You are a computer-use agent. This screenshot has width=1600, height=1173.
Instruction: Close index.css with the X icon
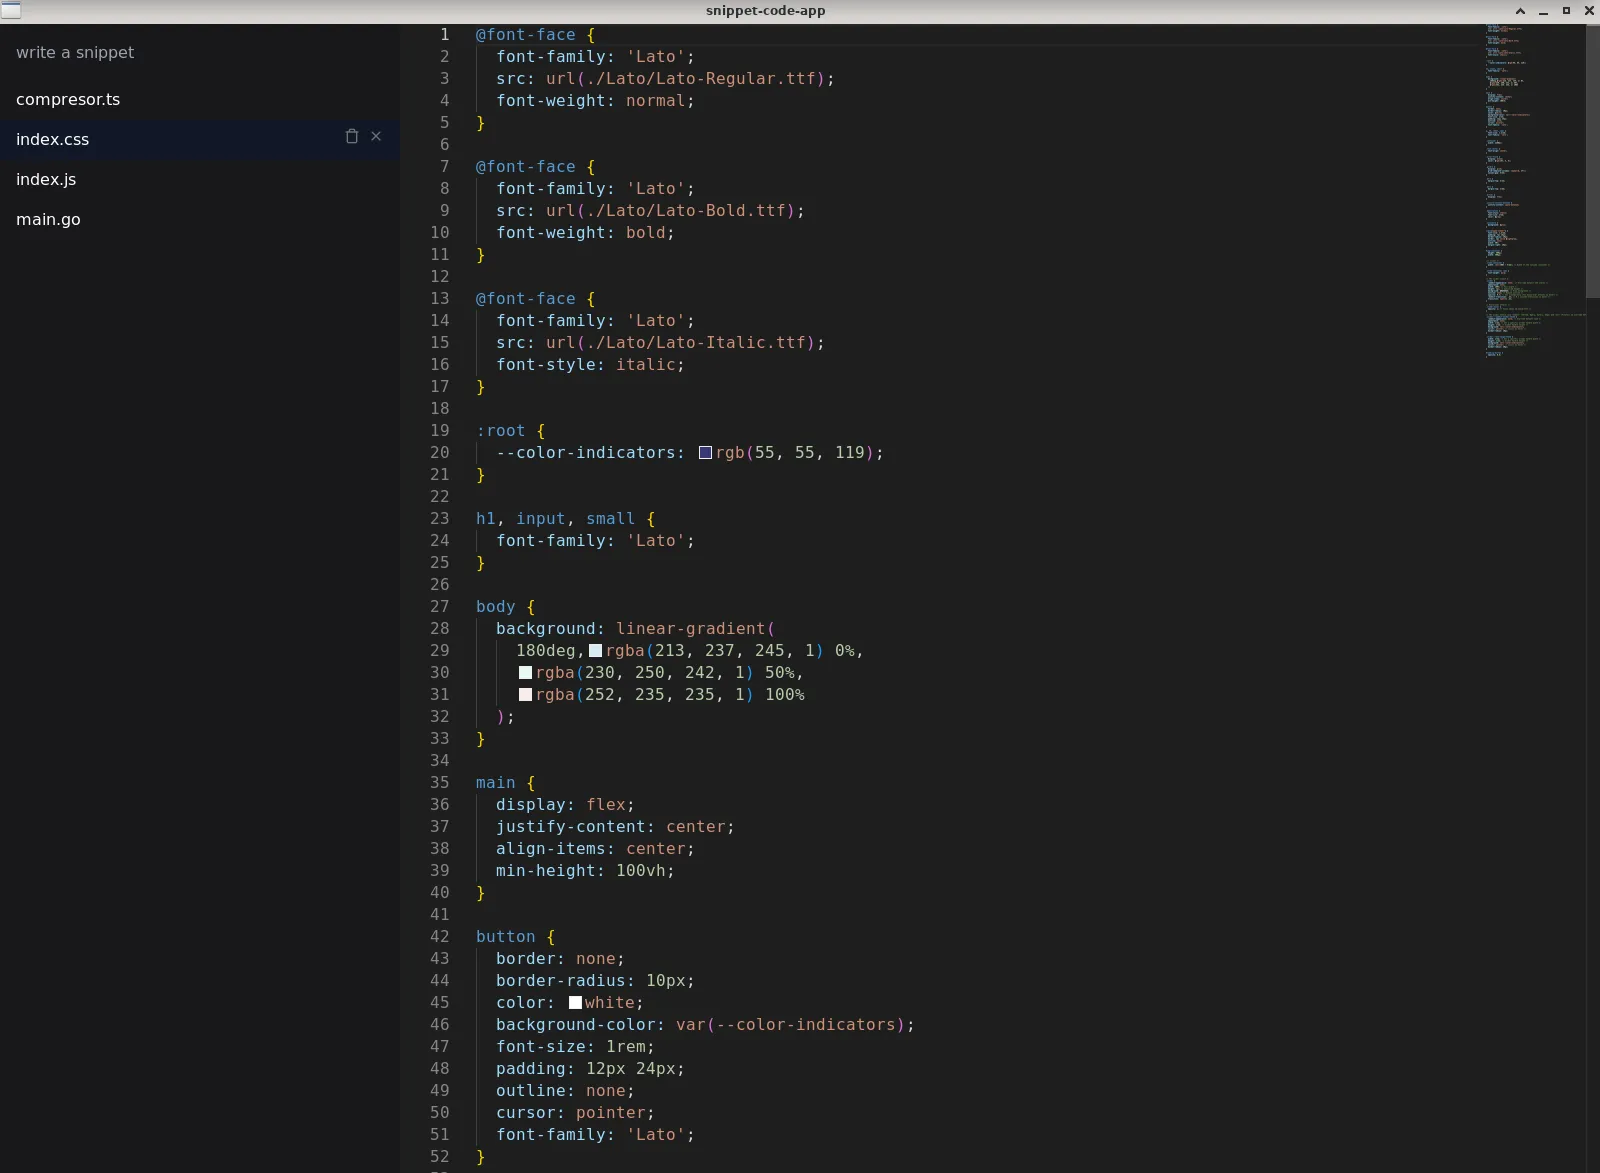(x=376, y=136)
